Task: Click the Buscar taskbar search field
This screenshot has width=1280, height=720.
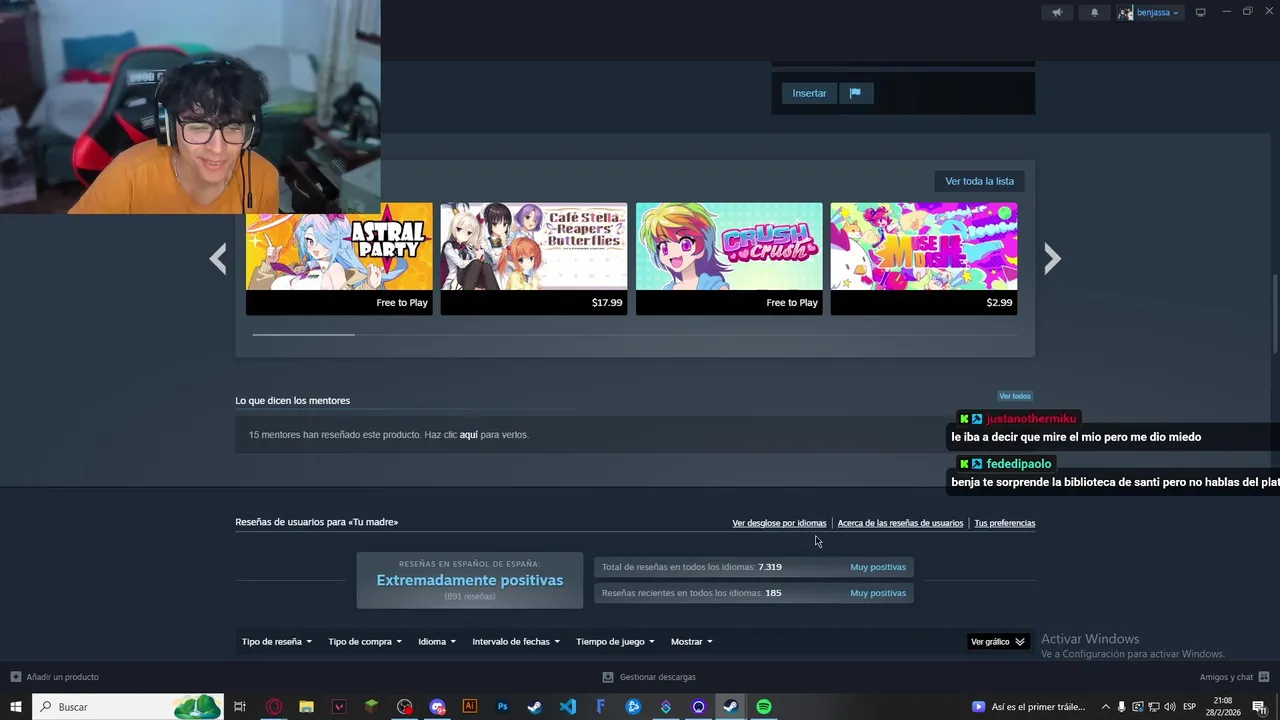Action: [128, 707]
